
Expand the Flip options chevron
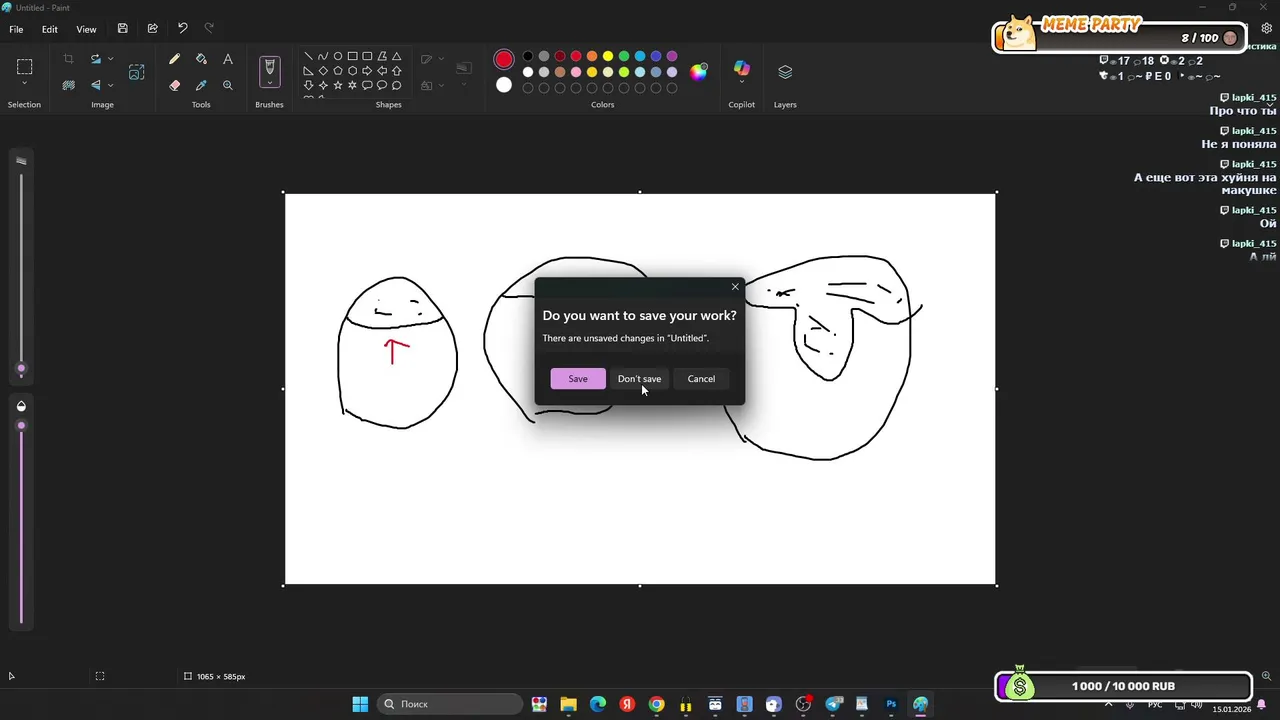[x=110, y=85]
